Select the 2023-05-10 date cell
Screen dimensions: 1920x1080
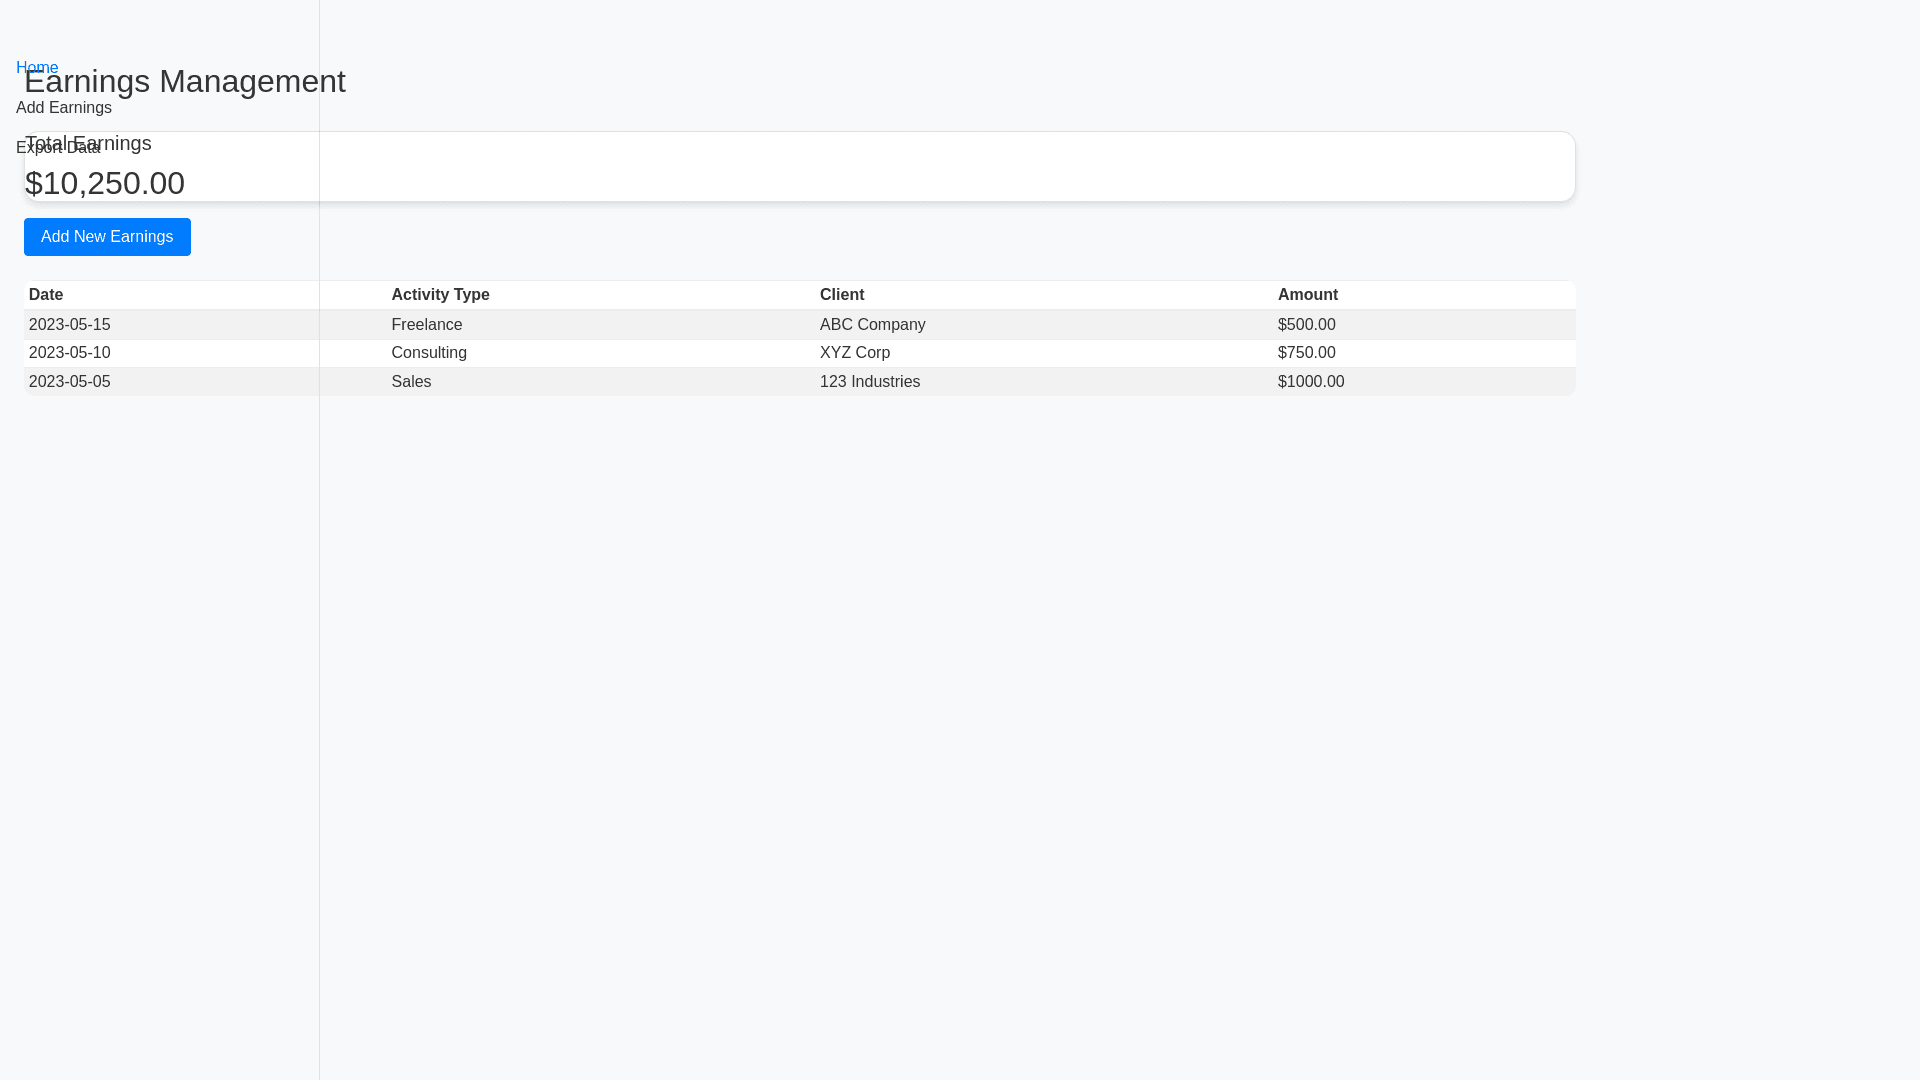click(x=70, y=353)
